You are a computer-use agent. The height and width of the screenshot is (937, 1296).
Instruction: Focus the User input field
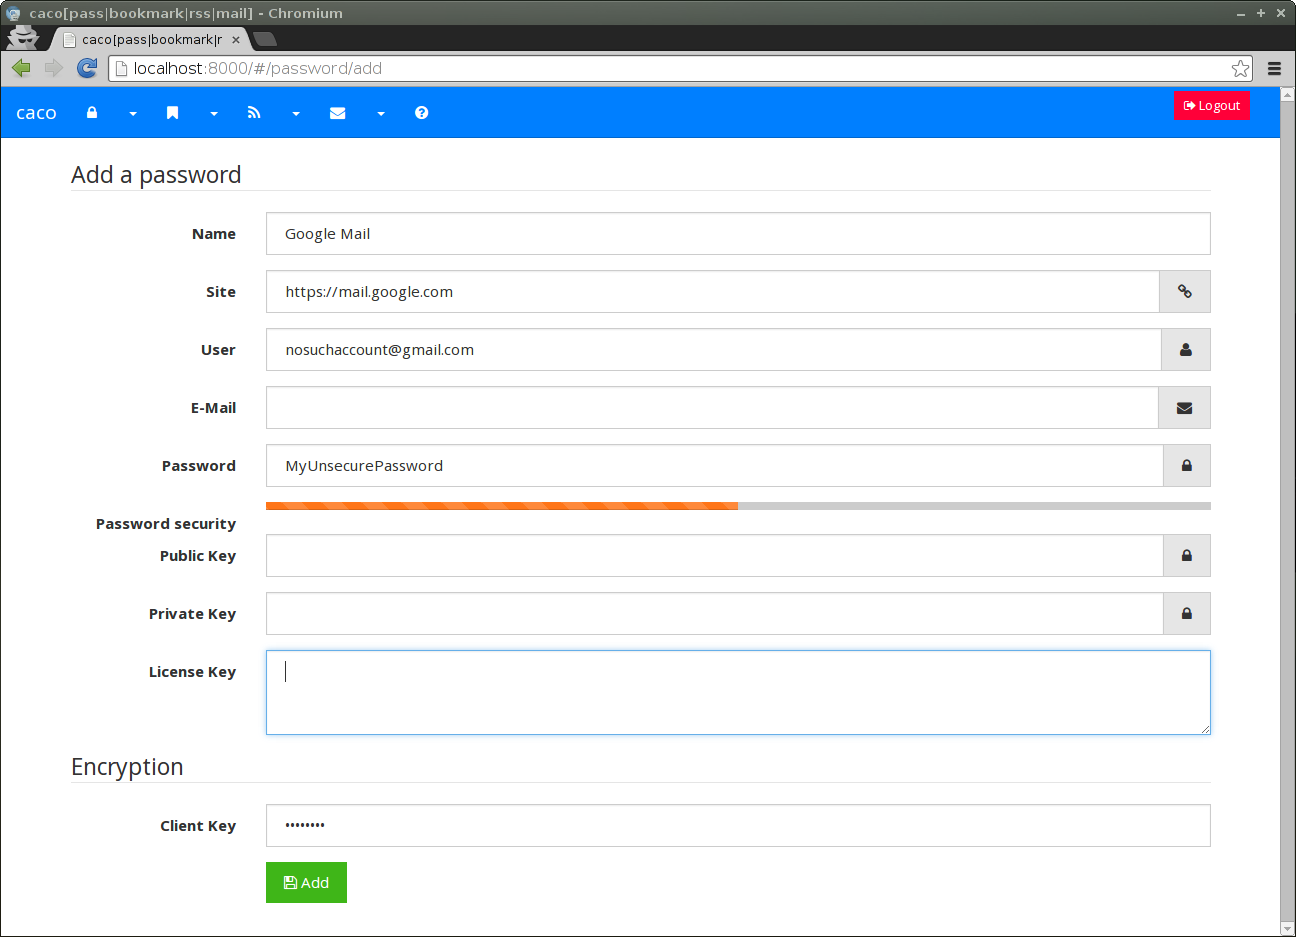pyautogui.click(x=714, y=349)
